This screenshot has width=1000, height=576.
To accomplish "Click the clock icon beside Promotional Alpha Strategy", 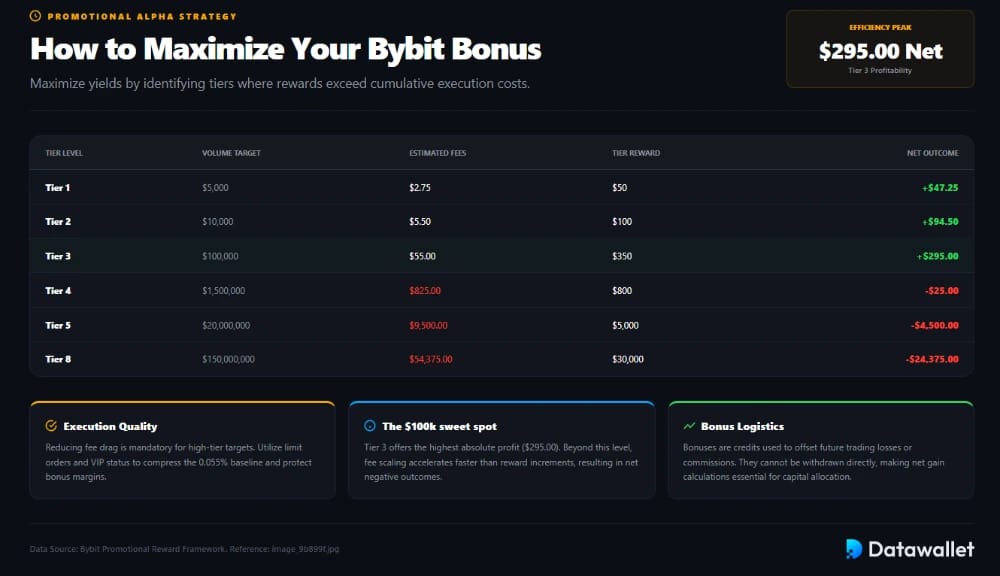I will coord(35,16).
